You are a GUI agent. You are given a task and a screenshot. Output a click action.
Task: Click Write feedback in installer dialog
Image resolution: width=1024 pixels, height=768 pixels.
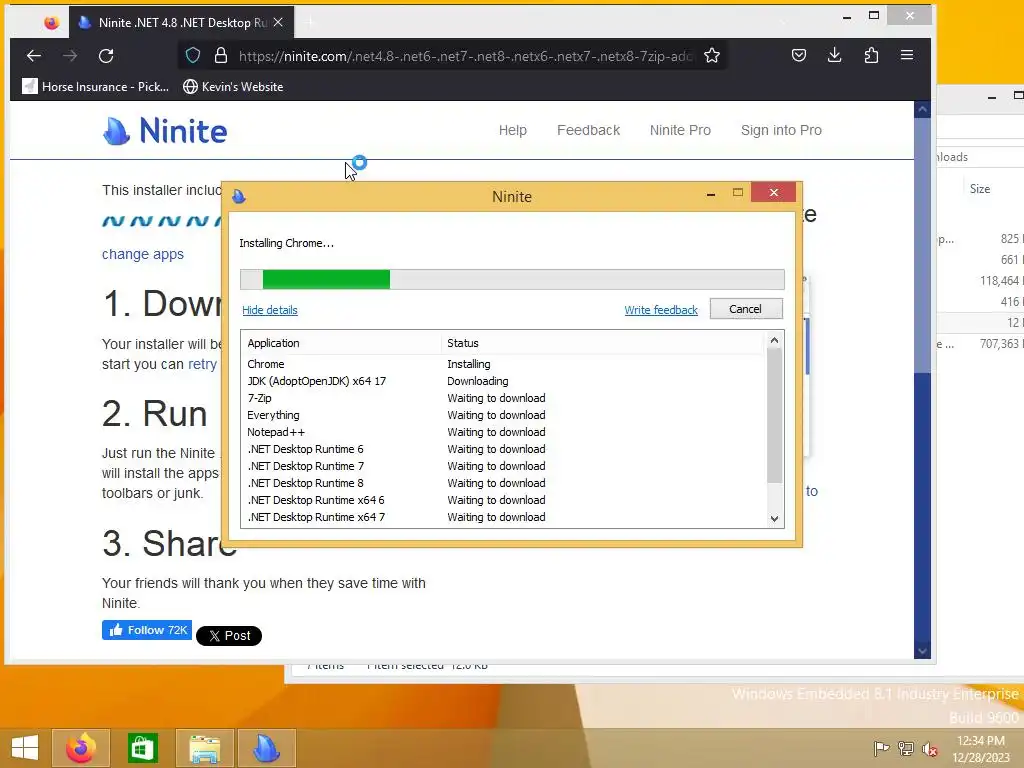[x=661, y=310]
